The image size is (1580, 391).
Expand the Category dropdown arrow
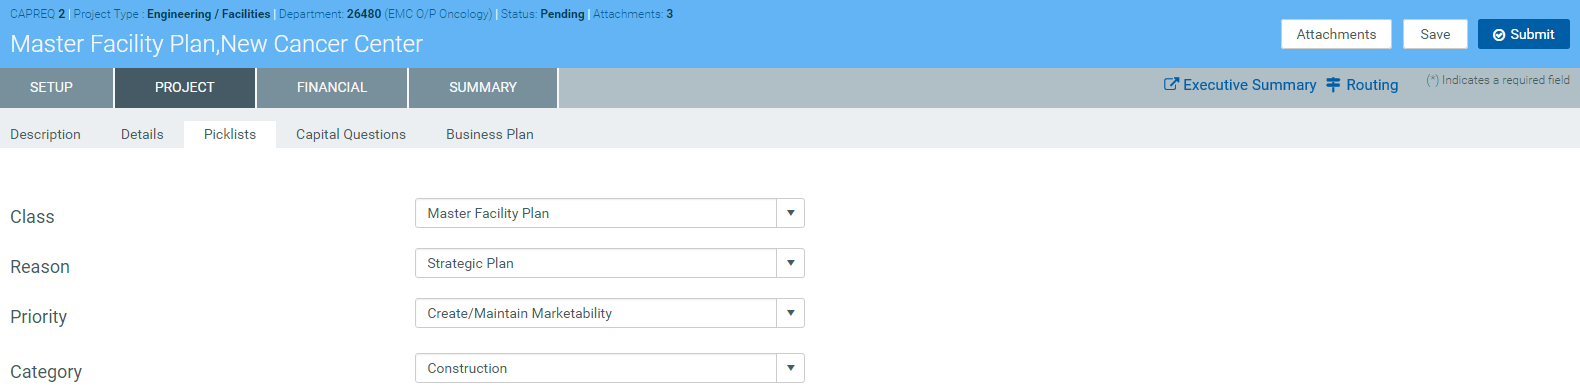tap(790, 368)
